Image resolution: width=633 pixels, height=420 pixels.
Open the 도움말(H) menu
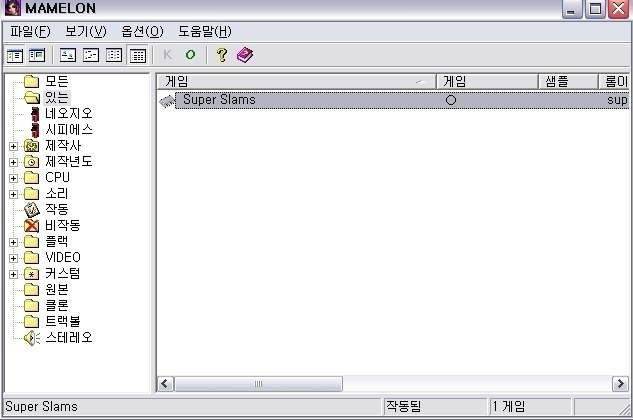pyautogui.click(x=205, y=32)
